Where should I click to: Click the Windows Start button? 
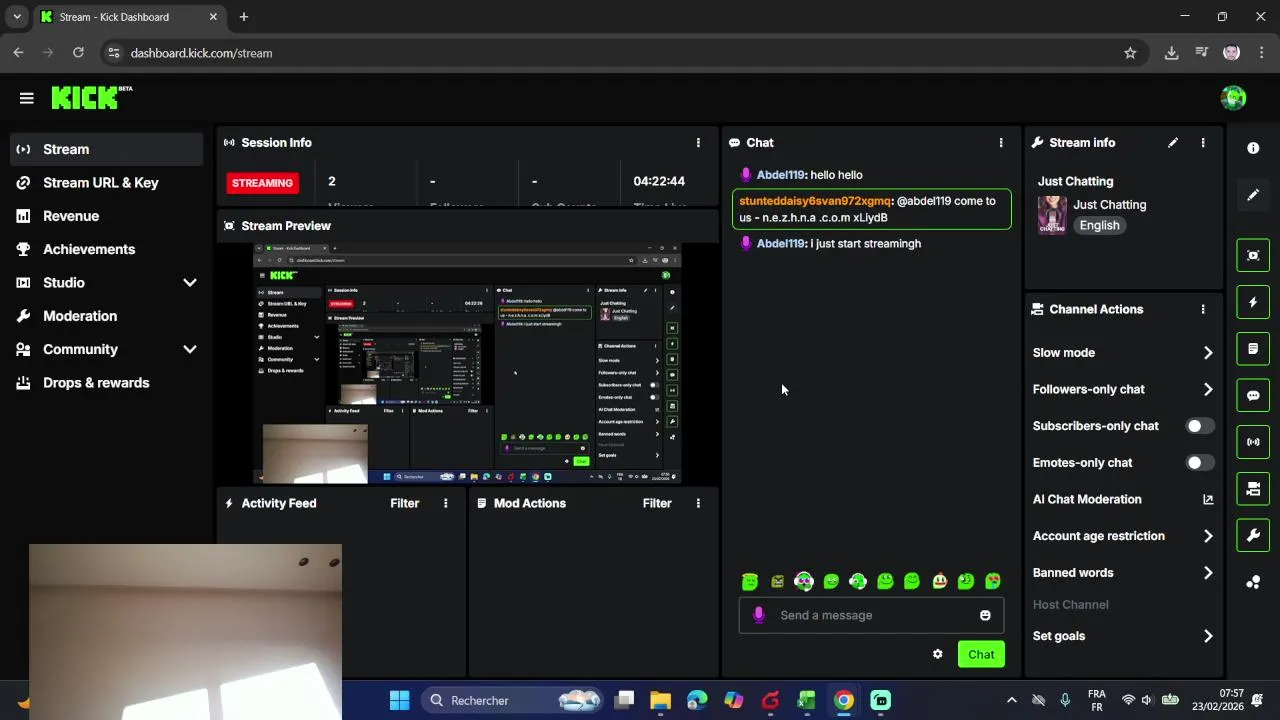[x=399, y=700]
